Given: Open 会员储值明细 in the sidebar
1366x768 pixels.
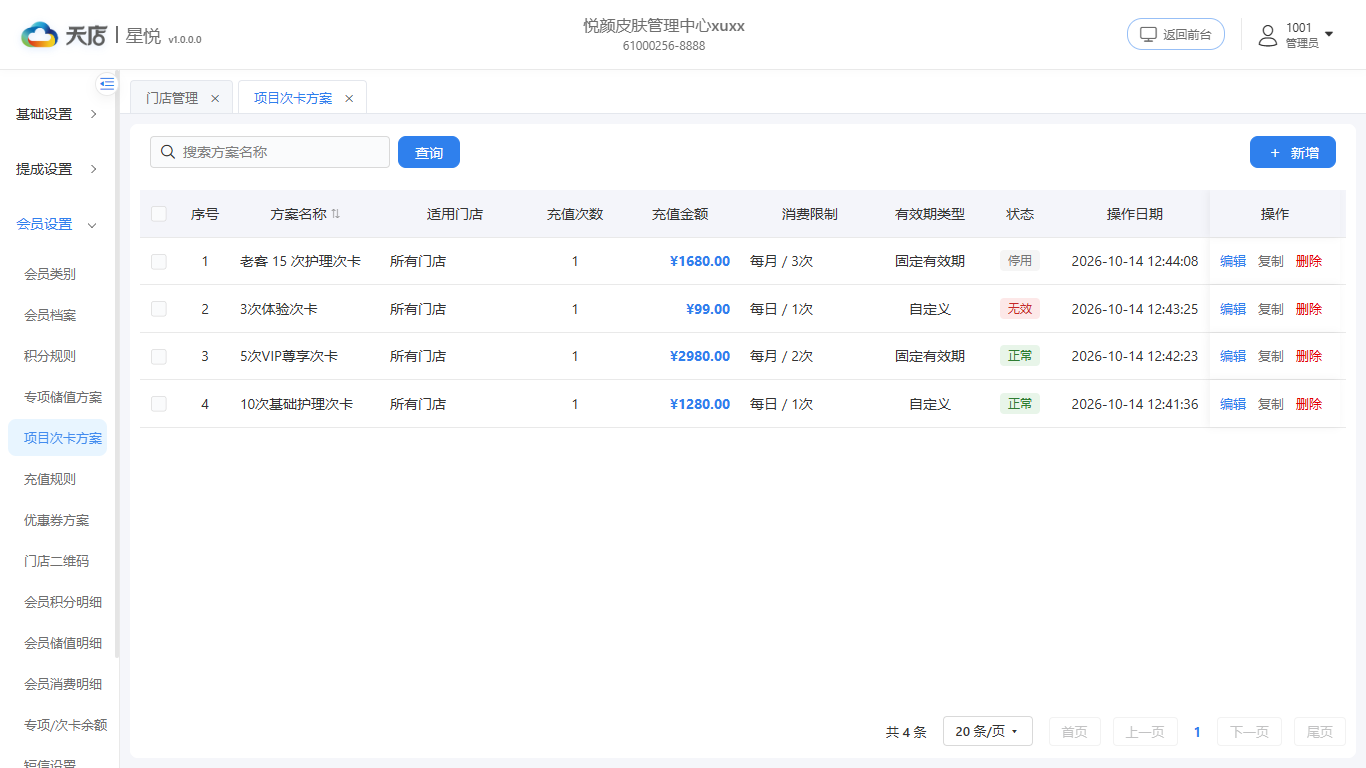Looking at the screenshot, I should click(x=63, y=643).
